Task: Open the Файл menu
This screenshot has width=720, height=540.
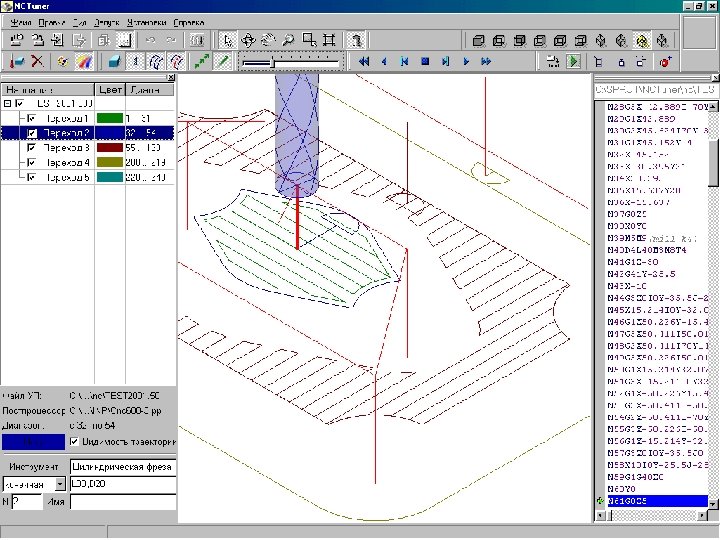Action: (x=20, y=21)
